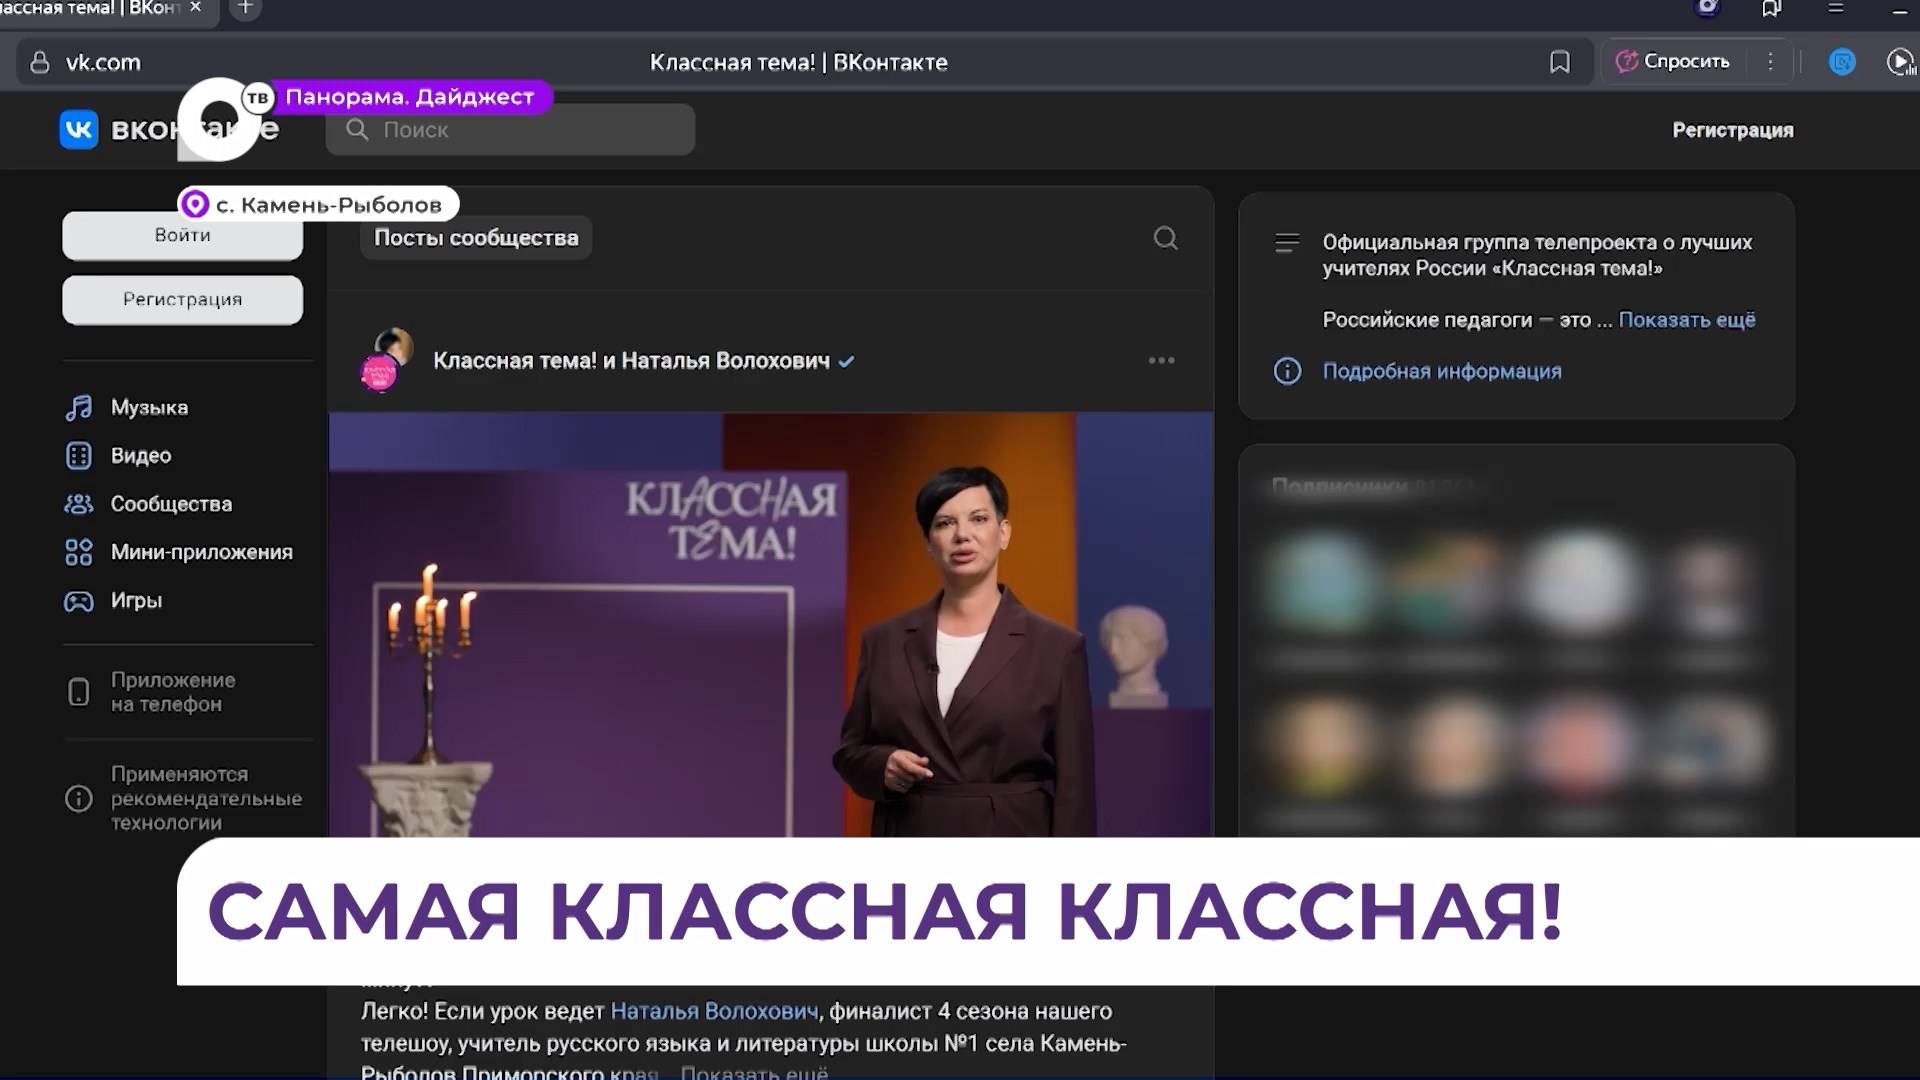Expand the post options via three-dots menu
Image resolution: width=1920 pixels, height=1080 pixels.
(1162, 361)
